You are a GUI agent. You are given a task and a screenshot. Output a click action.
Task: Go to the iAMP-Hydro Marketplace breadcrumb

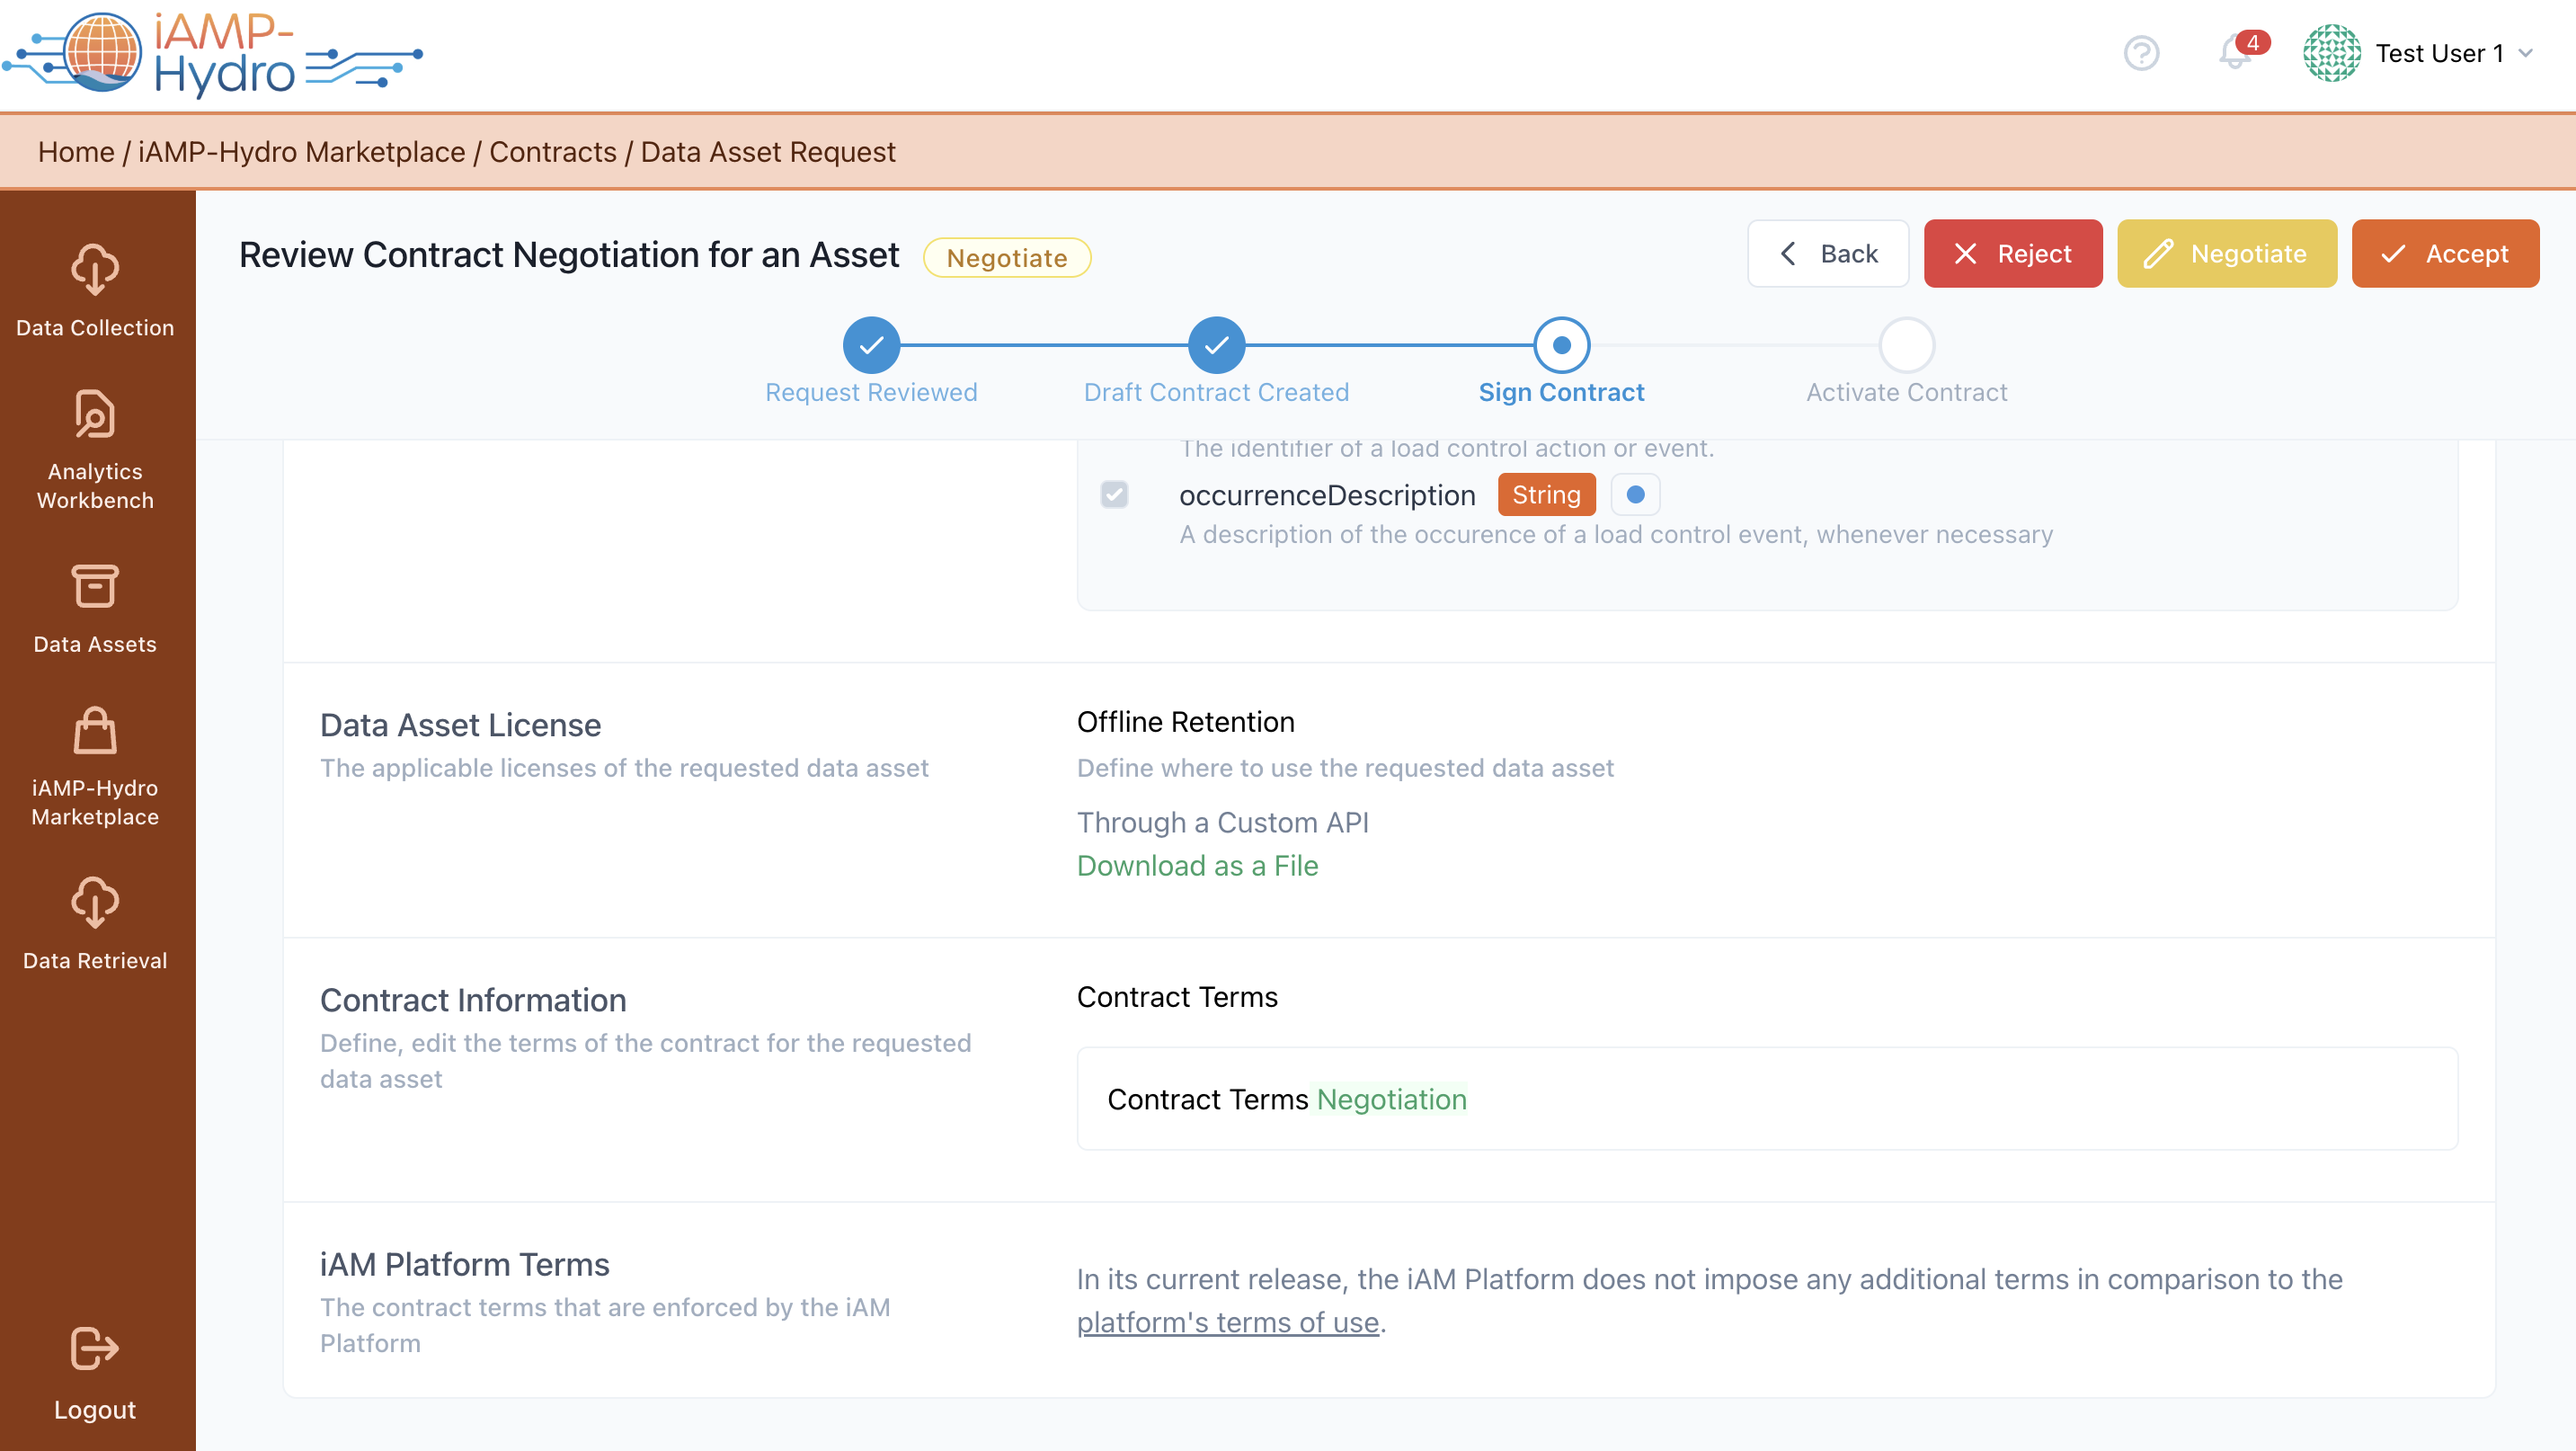click(x=301, y=152)
